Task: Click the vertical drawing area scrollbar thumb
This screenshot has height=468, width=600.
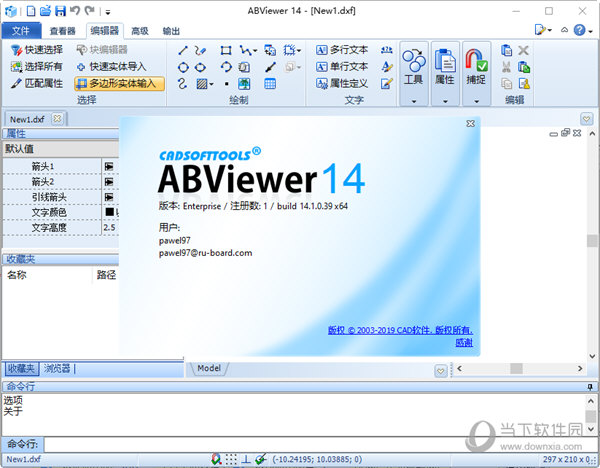Action: point(592,241)
